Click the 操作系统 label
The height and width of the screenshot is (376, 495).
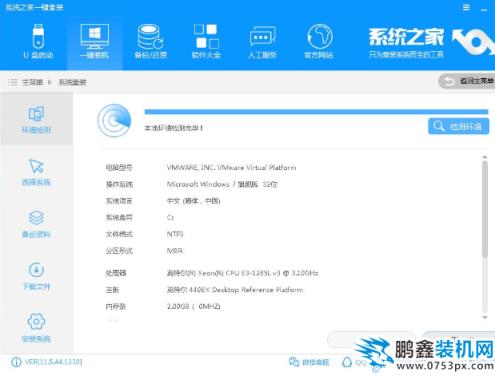[x=119, y=184]
